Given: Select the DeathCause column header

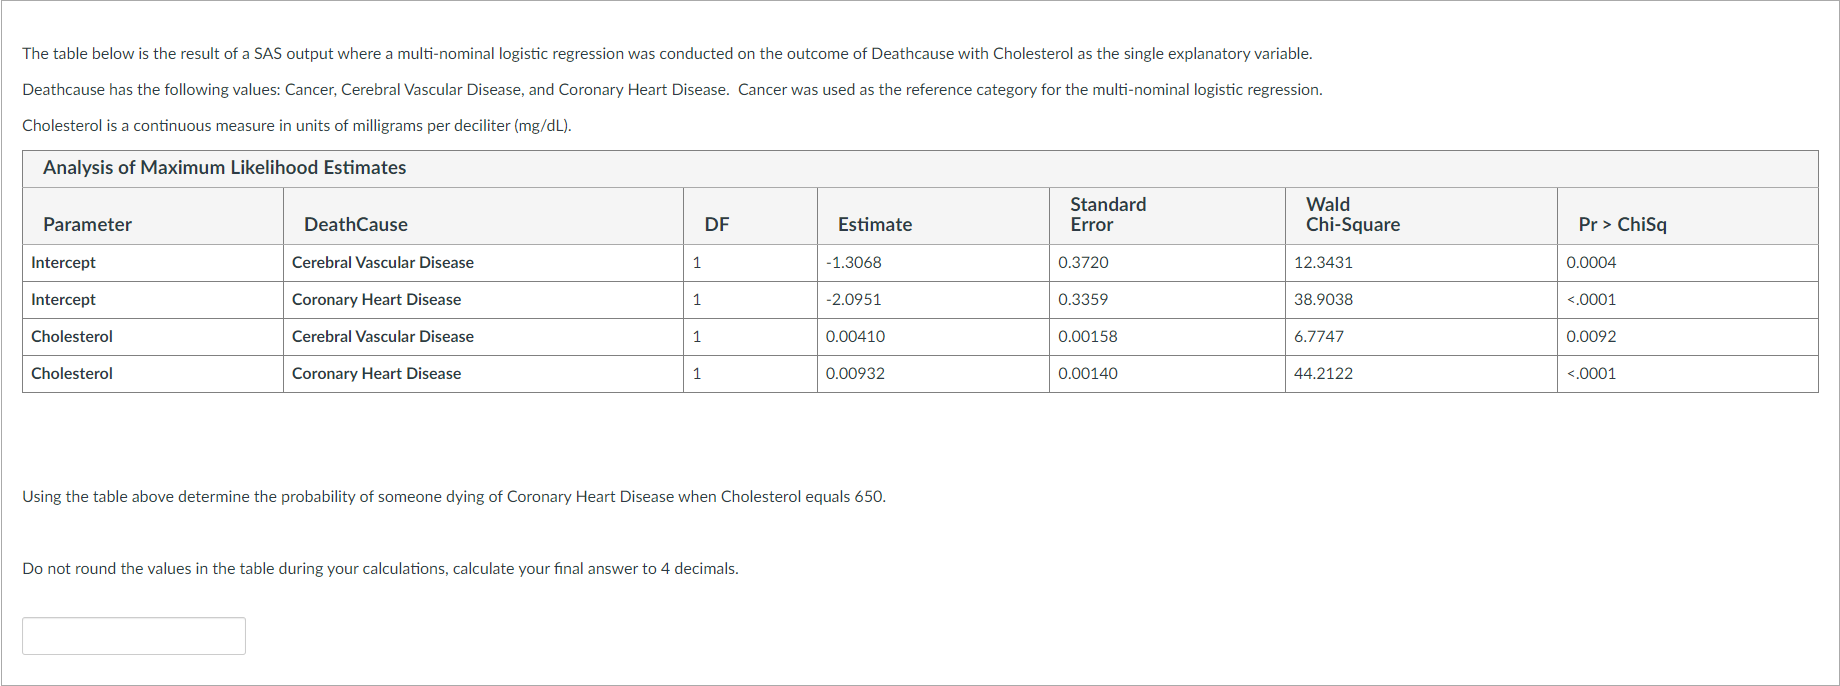Looking at the screenshot, I should point(355,224).
